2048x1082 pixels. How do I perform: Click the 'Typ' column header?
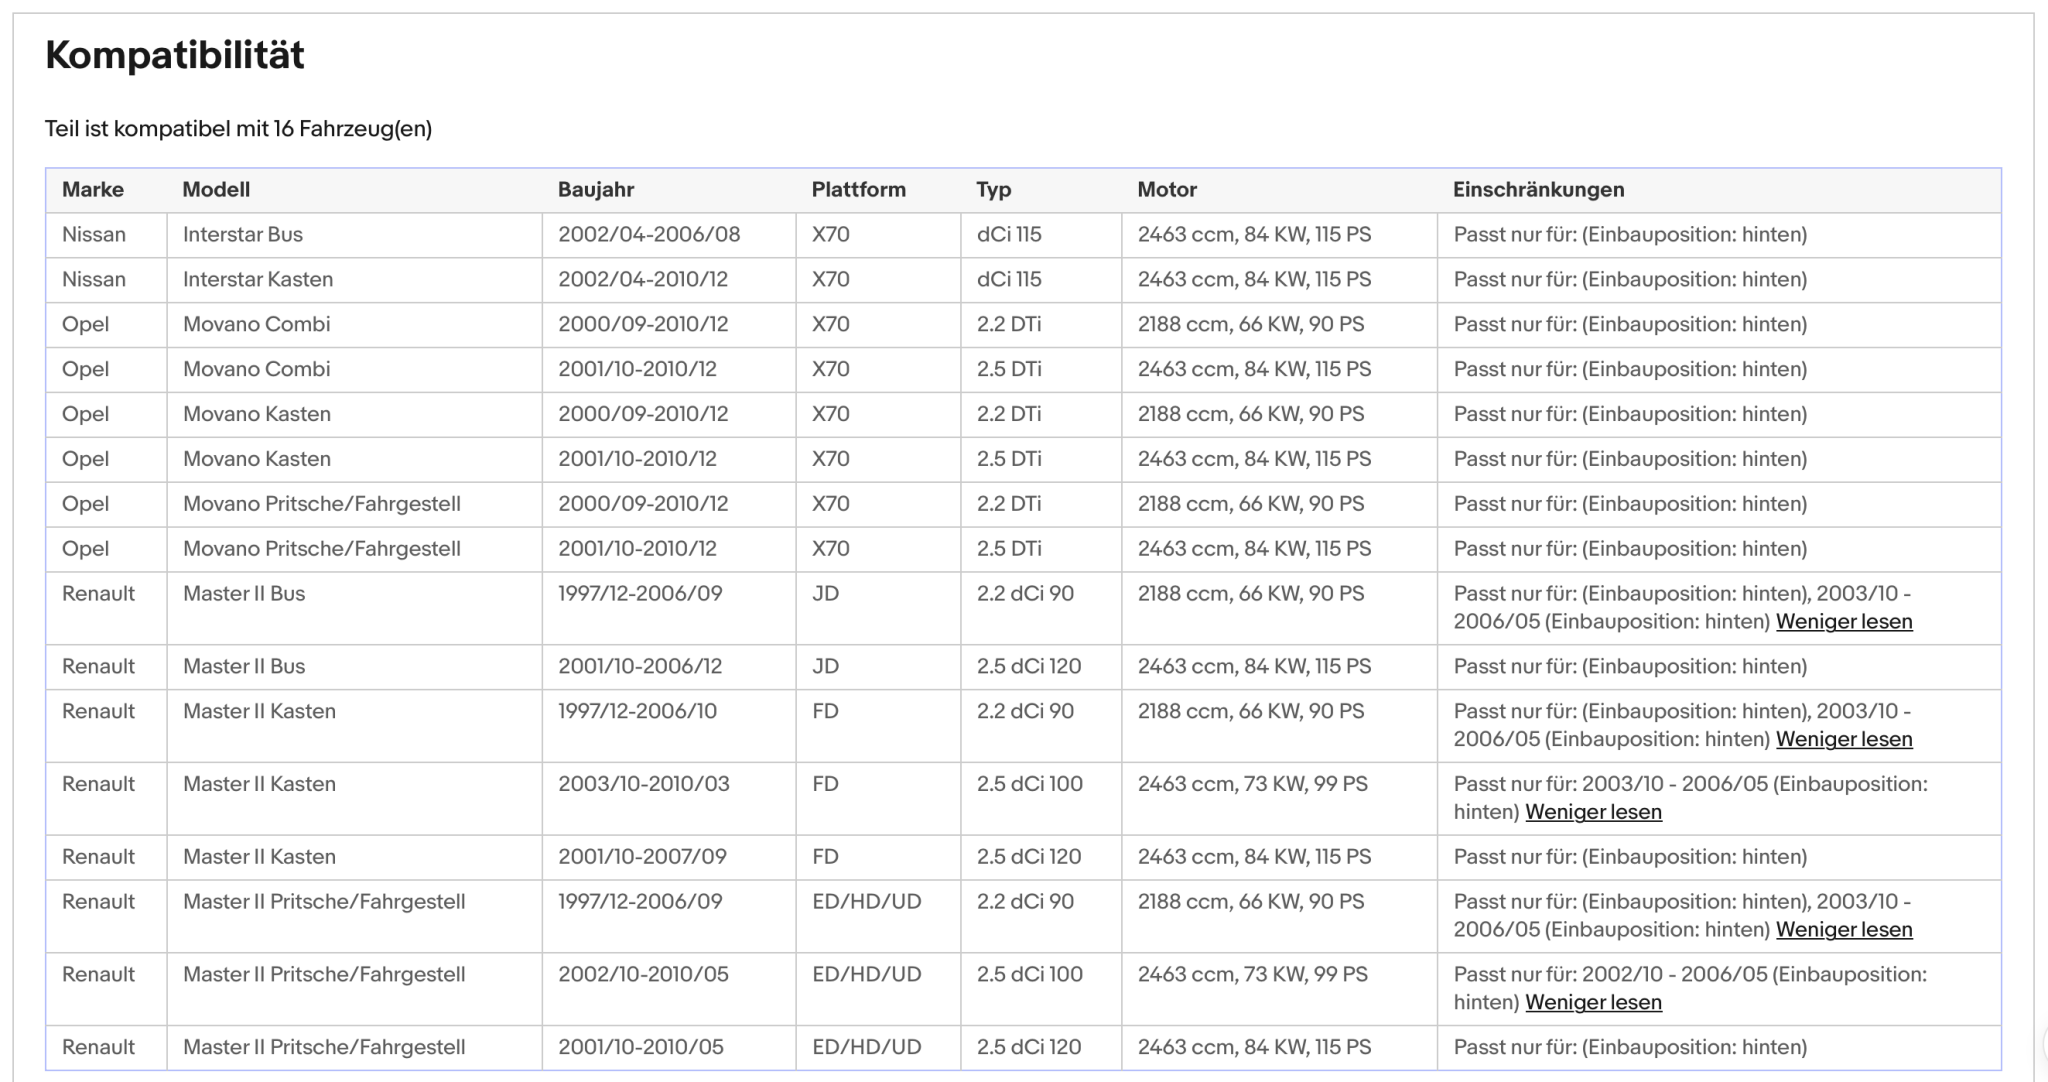pos(994,190)
